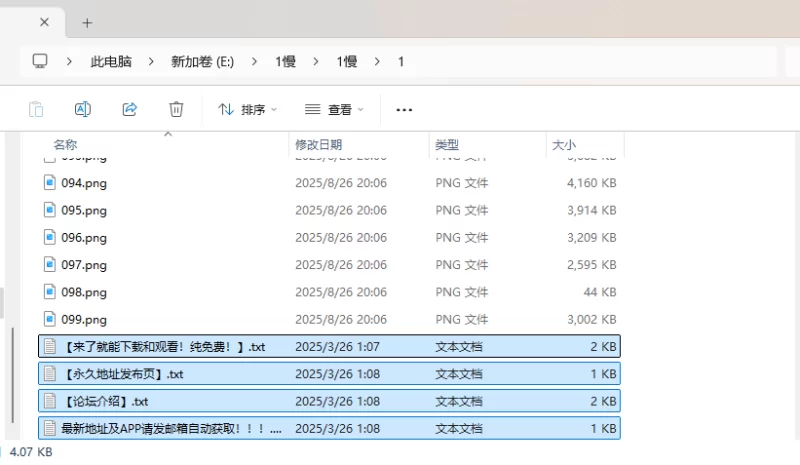
Task: Click the 097.png file icon
Action: (49, 264)
